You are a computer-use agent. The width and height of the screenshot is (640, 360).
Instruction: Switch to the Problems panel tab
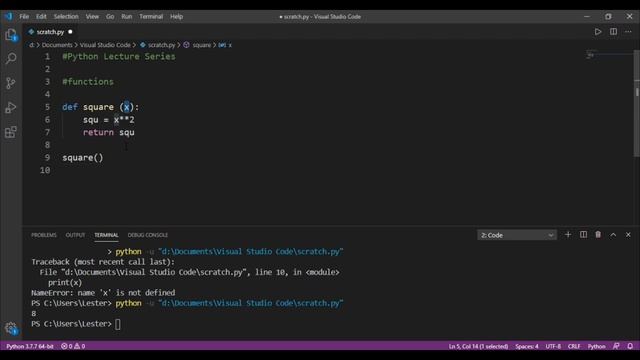click(44, 235)
